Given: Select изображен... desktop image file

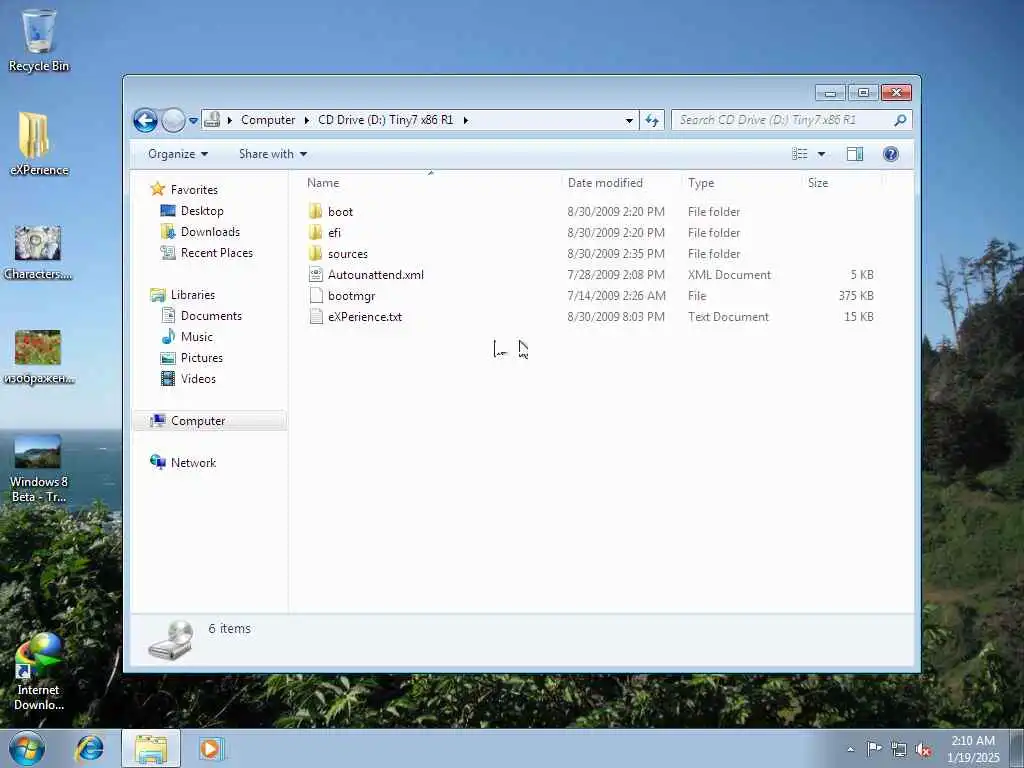Looking at the screenshot, I should 38,357.
